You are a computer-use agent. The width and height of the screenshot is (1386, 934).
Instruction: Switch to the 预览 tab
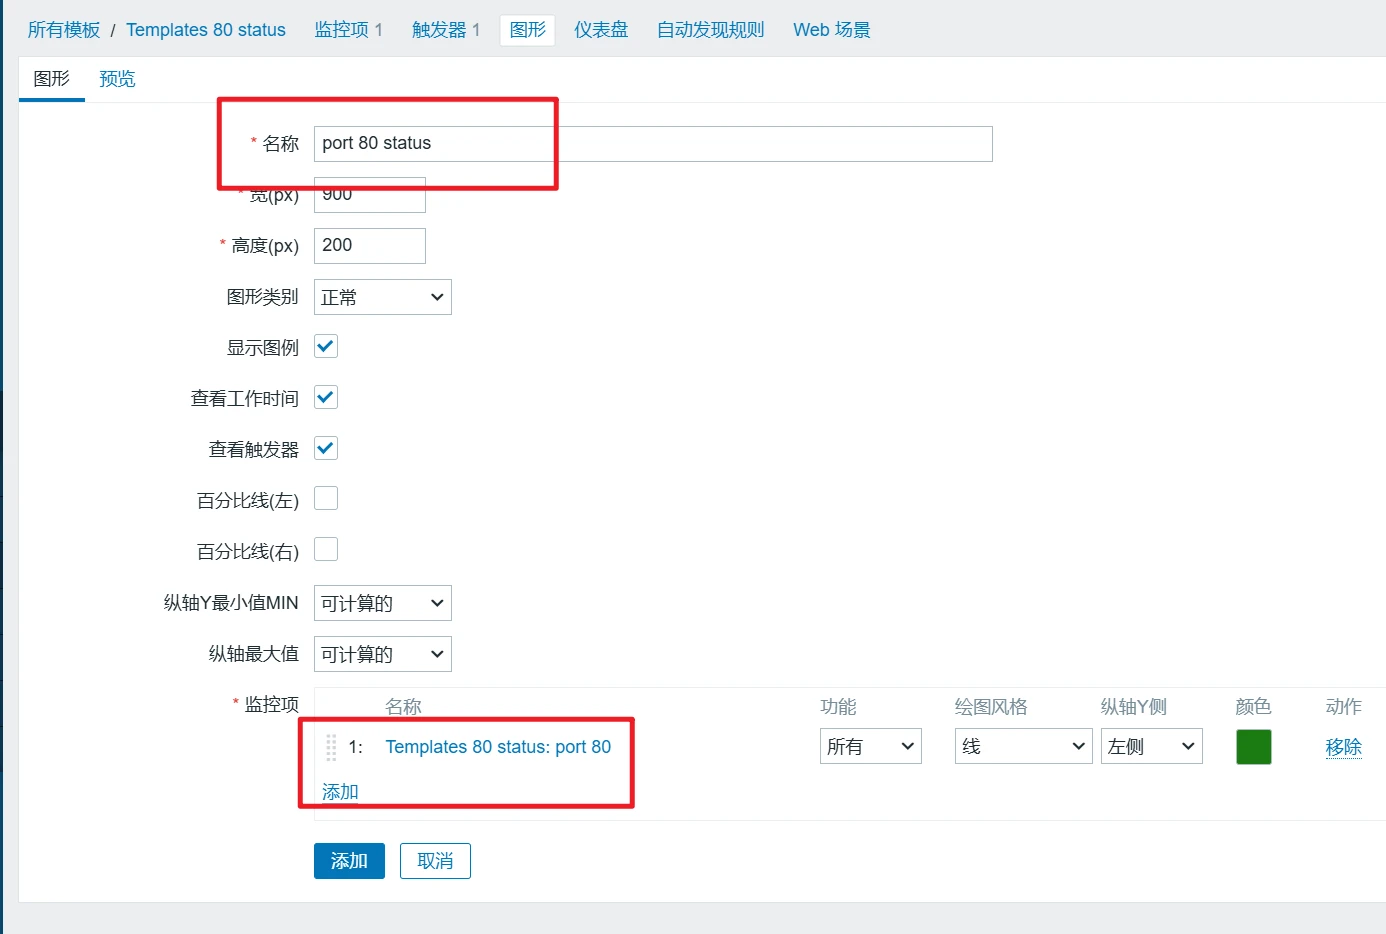point(117,79)
